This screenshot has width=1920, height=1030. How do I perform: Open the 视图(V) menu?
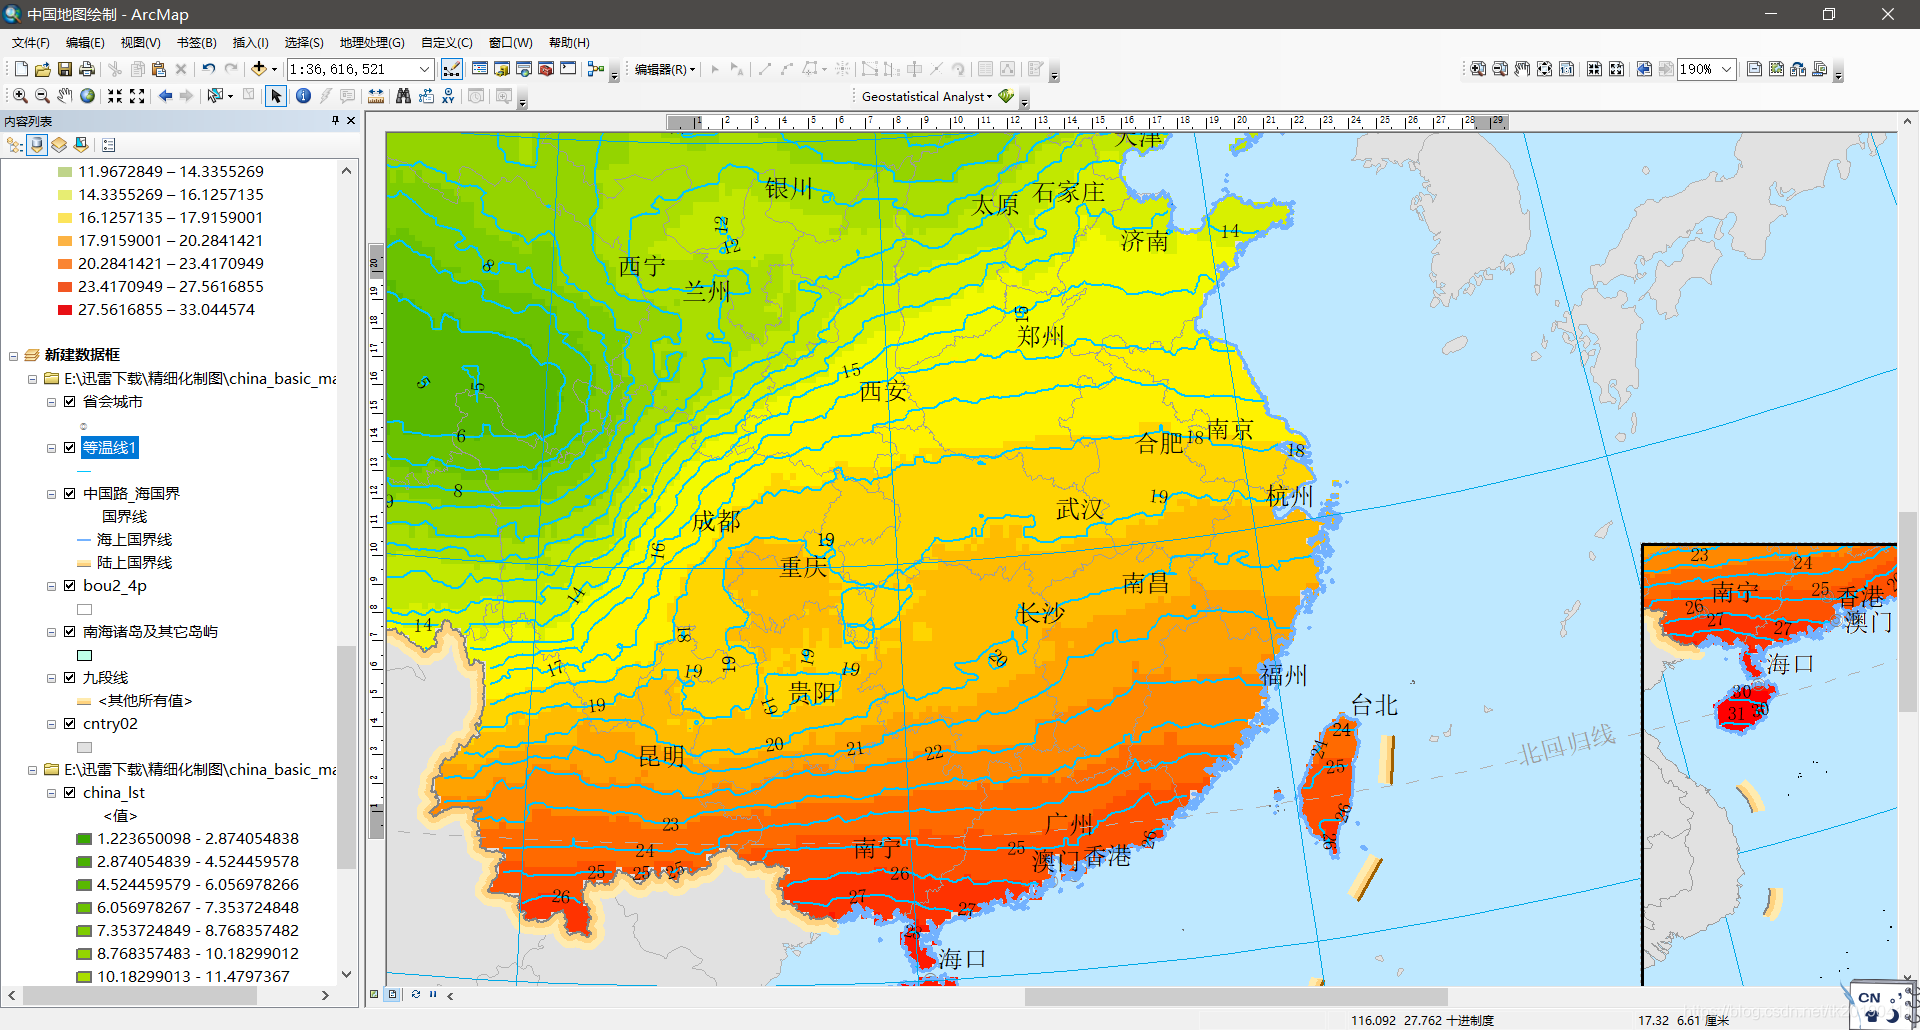(141, 42)
